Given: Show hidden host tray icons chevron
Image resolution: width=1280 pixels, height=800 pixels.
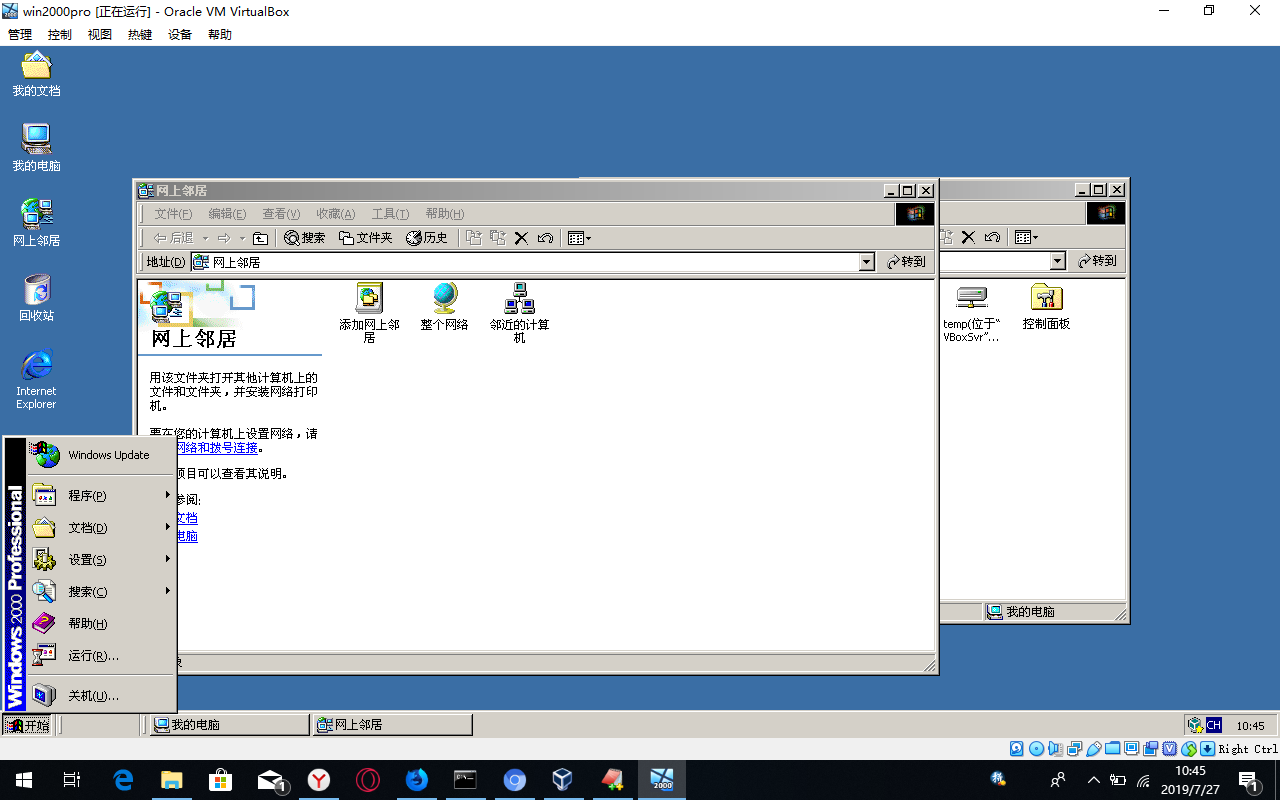Looking at the screenshot, I should pos(1093,780).
